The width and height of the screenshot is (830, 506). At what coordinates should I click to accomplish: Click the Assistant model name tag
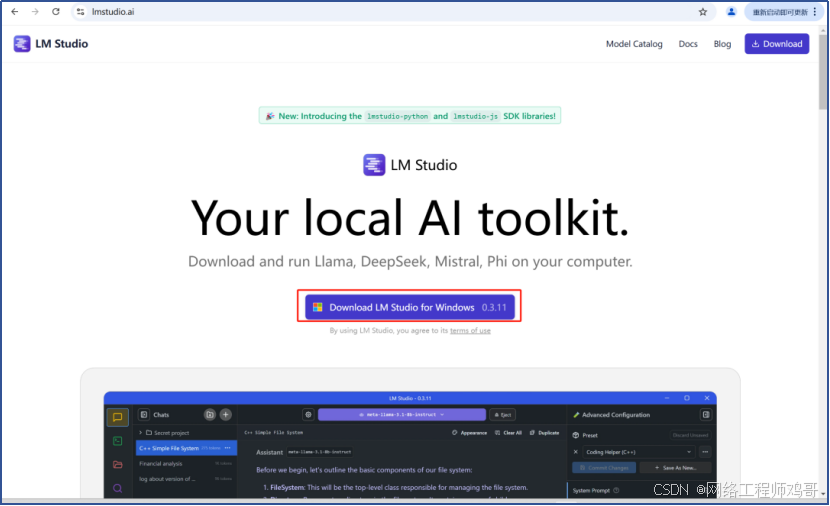[x=320, y=452]
